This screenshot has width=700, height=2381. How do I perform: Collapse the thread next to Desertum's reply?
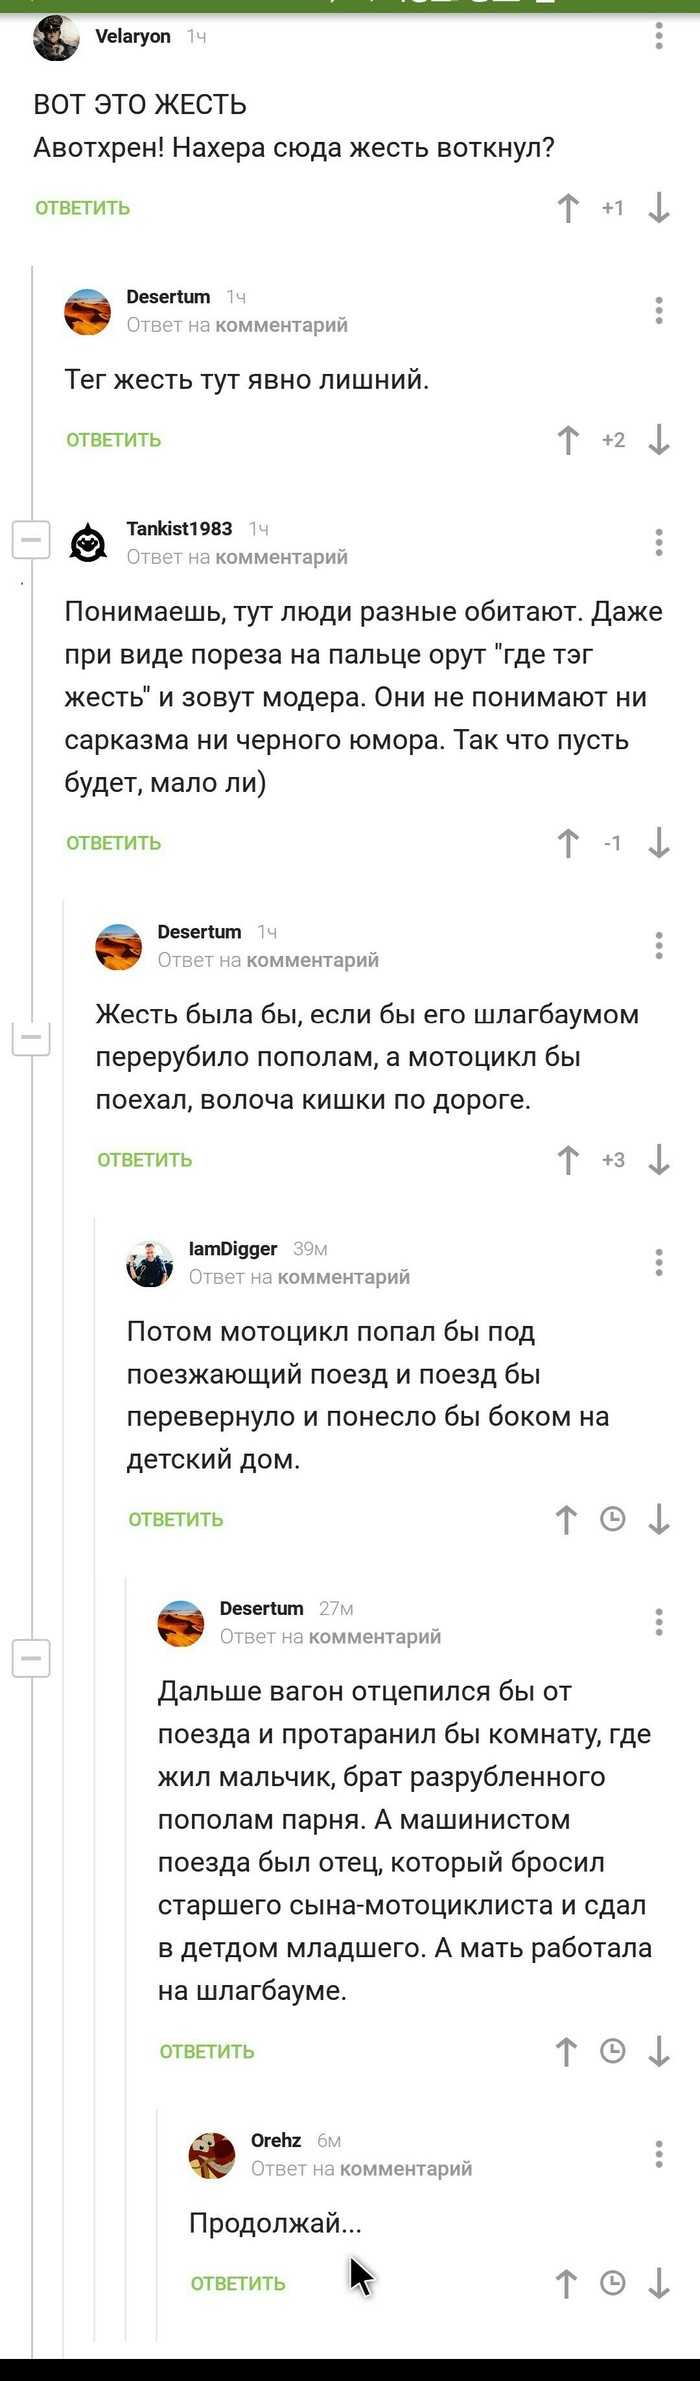coord(29,1037)
